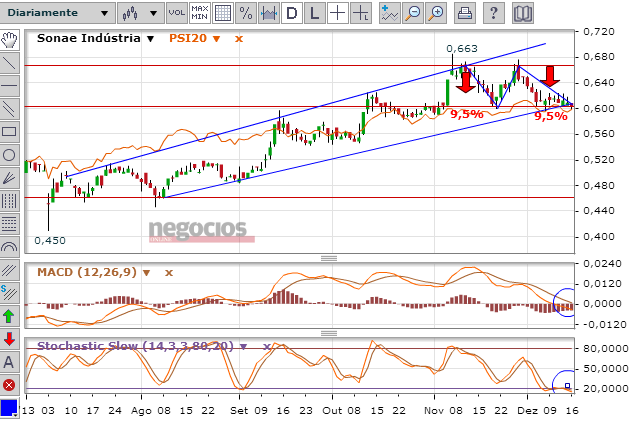Remove the MACD indicator panel
Image resolution: width=634 pixels, height=427 pixels.
tap(169, 273)
